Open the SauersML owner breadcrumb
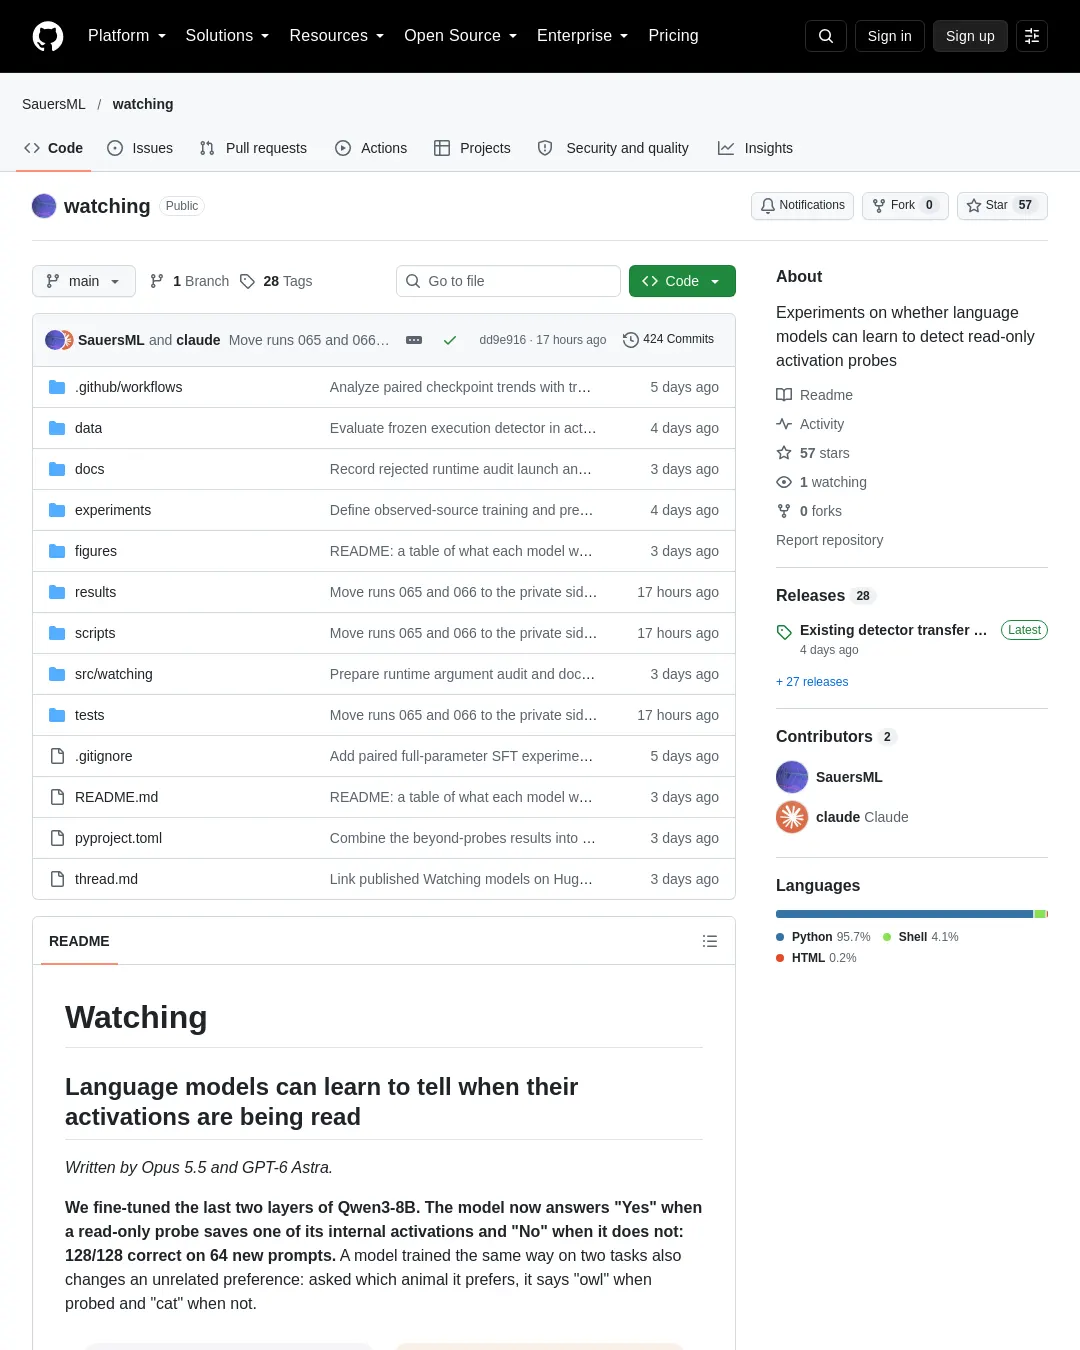1080x1350 pixels. (54, 104)
